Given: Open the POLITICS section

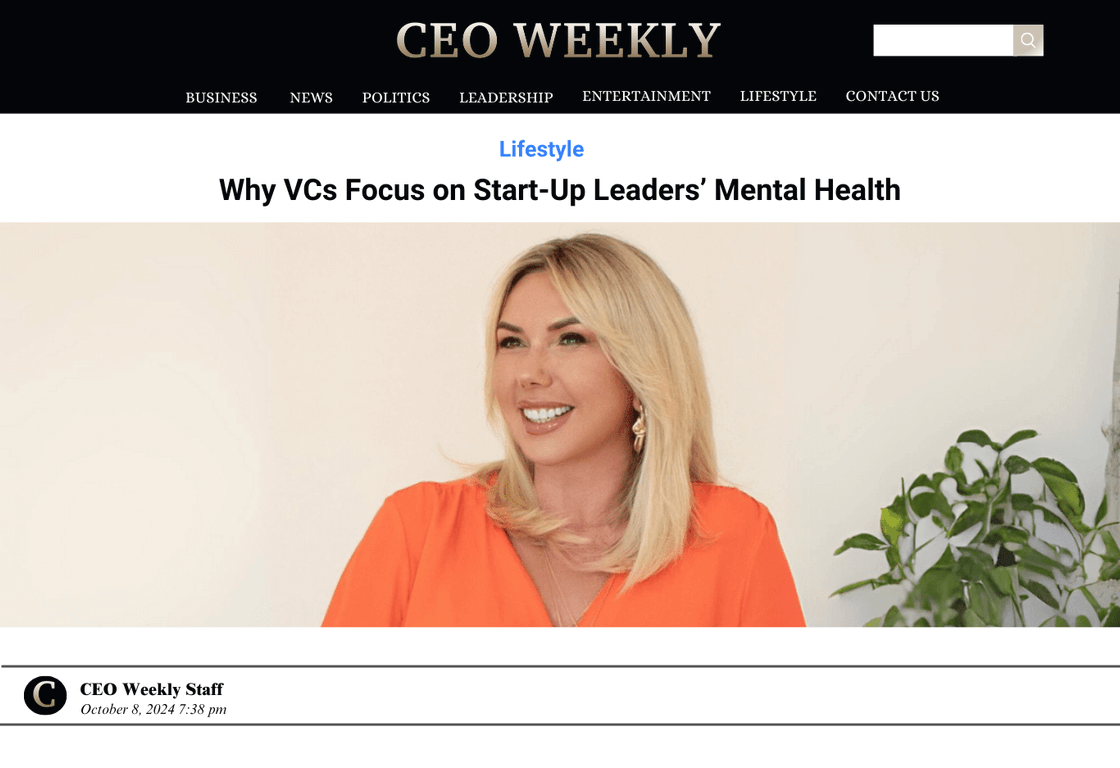Looking at the screenshot, I should [x=396, y=97].
